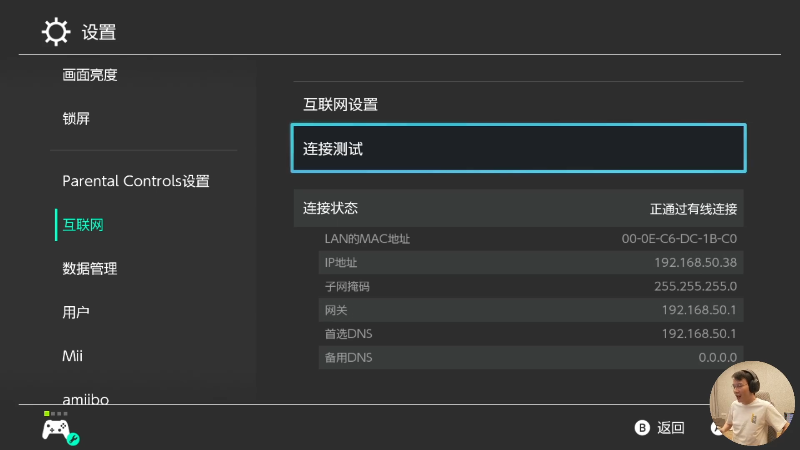Click the B button icon for 返回
Image resolution: width=800 pixels, height=450 pixels.
coord(642,428)
